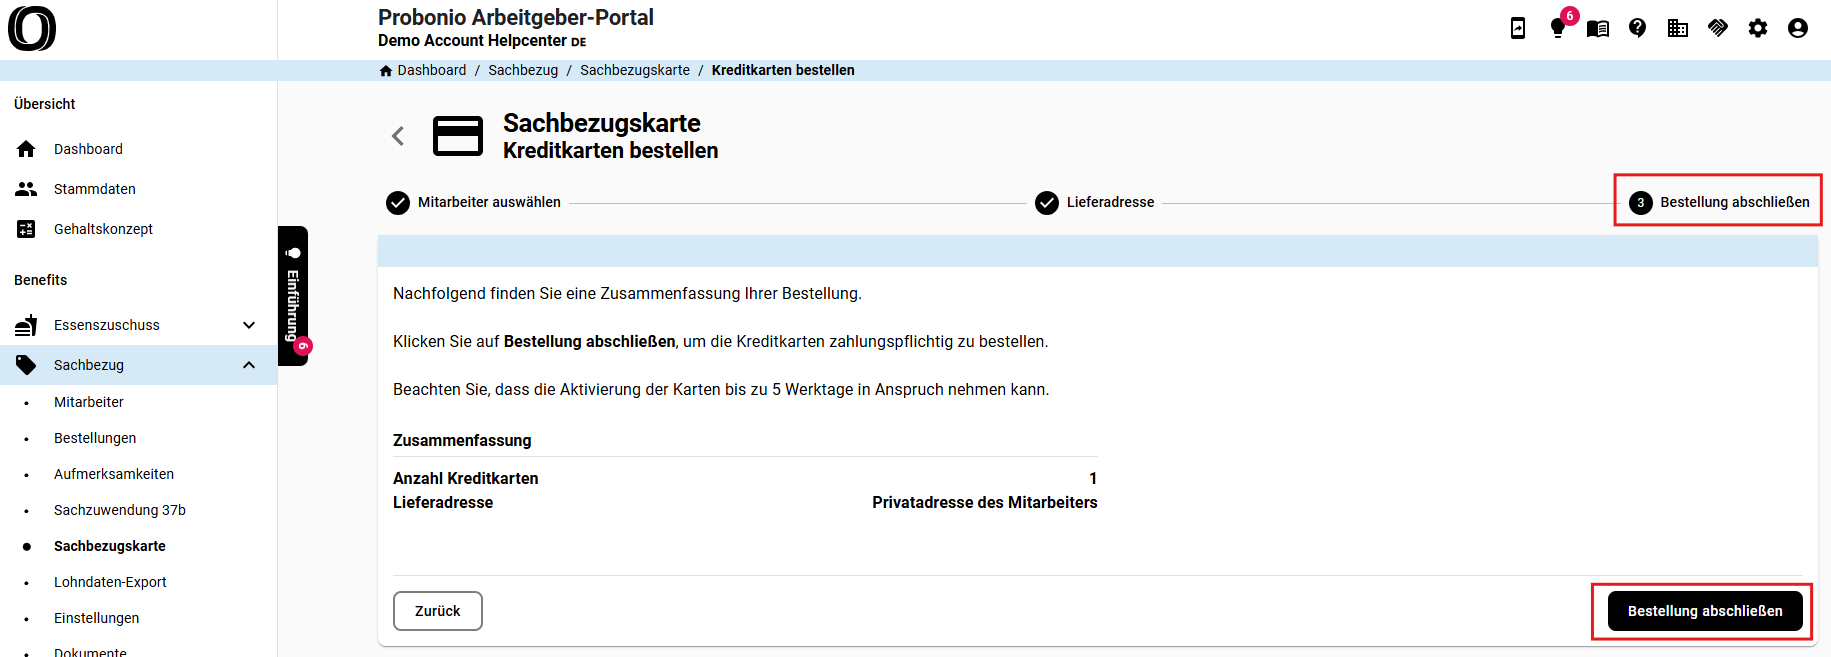Image resolution: width=1831 pixels, height=657 pixels.
Task: Click the question mark help icon
Action: coord(1638,28)
